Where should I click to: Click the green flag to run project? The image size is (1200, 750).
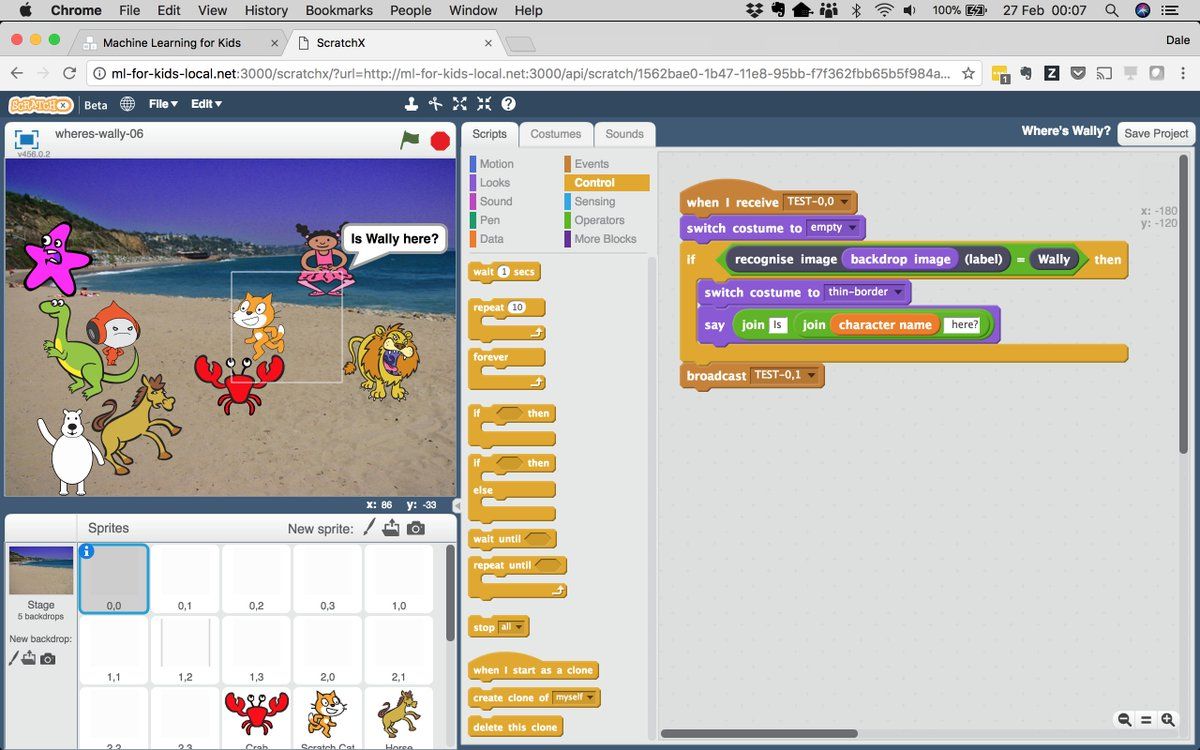(x=410, y=140)
